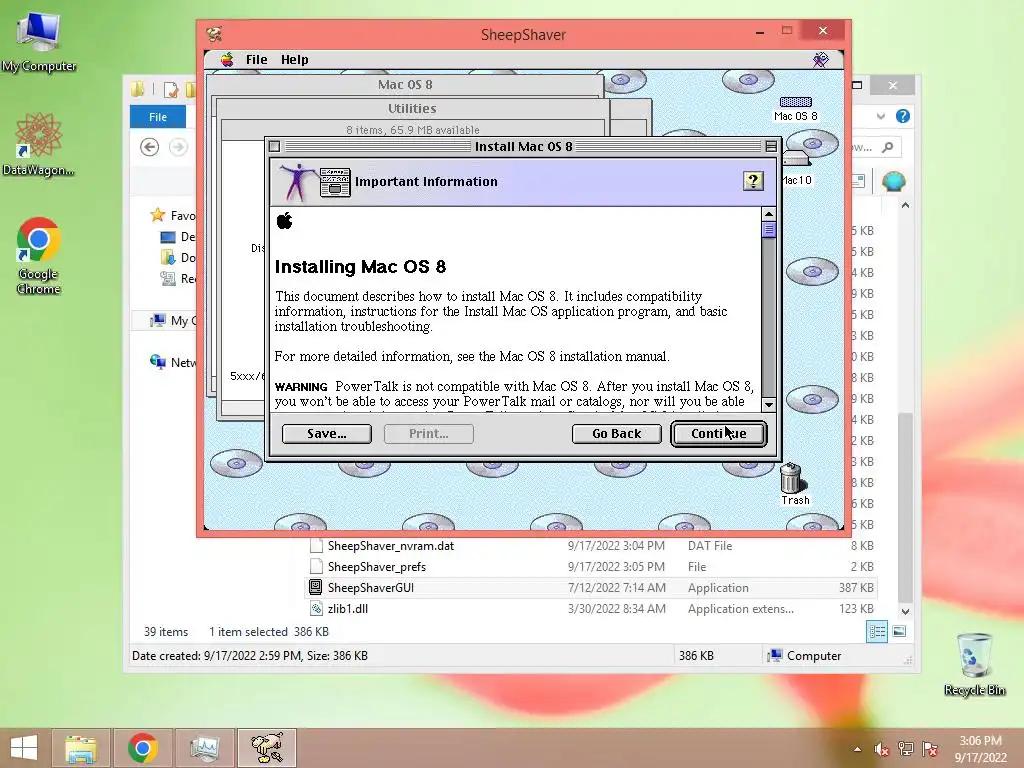This screenshot has height=768, width=1024.
Task: Click the Explorer Forward arrow button
Action: tap(178, 147)
